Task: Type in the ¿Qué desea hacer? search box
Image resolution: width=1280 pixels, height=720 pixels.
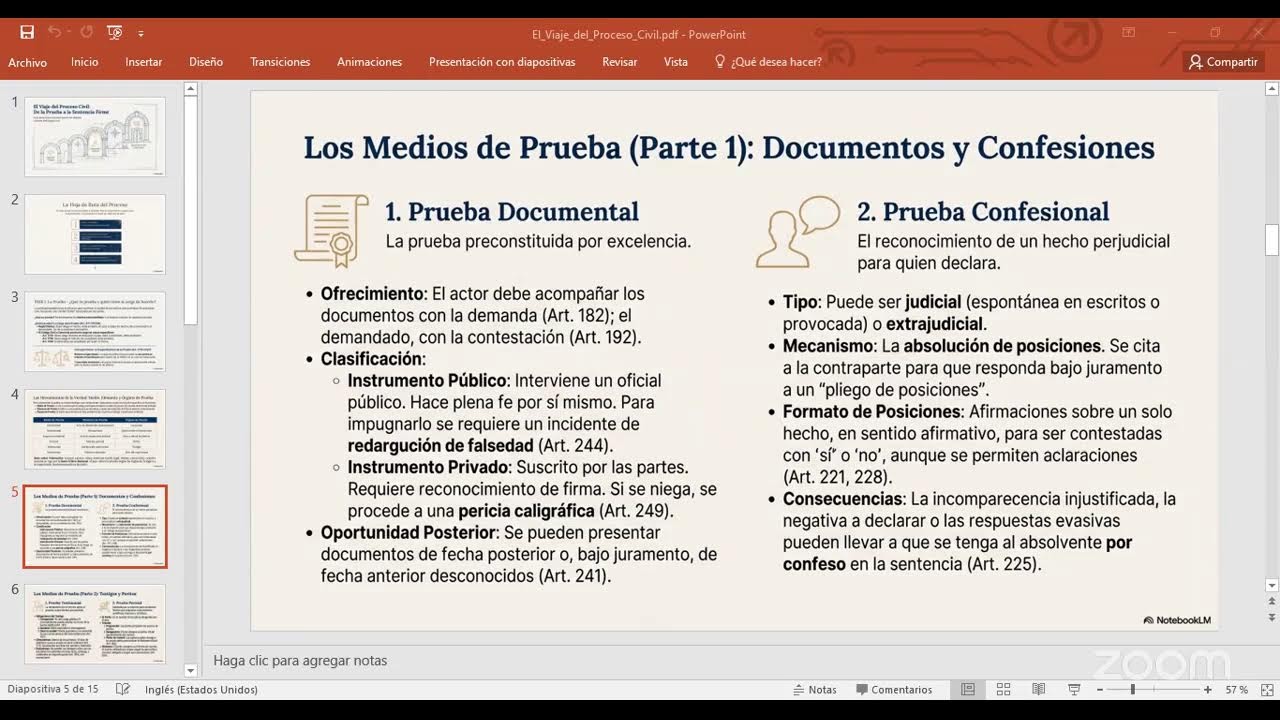Action: pyautogui.click(x=776, y=62)
